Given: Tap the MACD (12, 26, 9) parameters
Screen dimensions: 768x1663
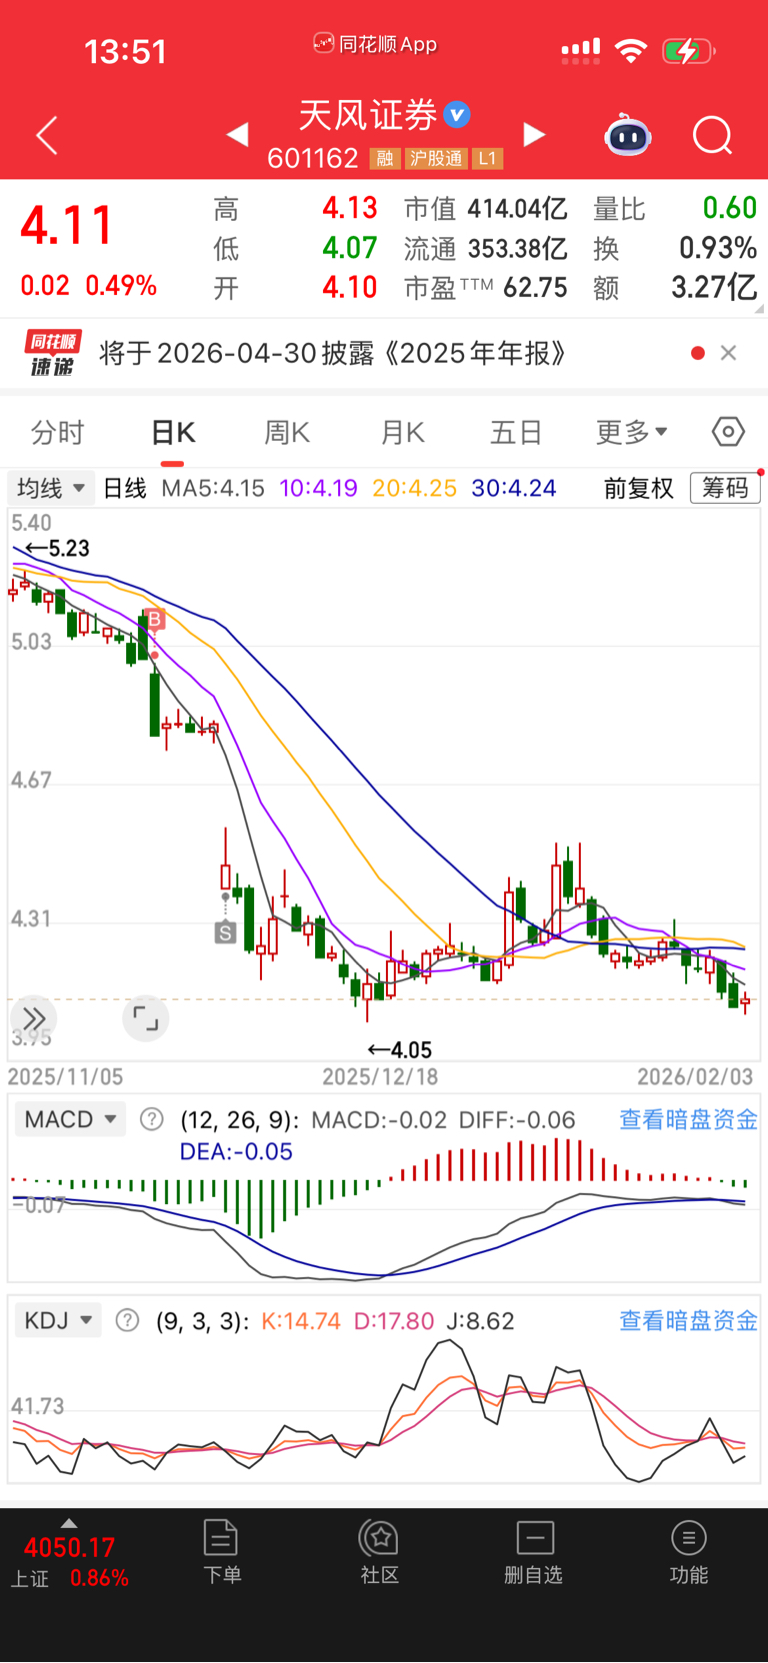Looking at the screenshot, I should coord(239,1119).
